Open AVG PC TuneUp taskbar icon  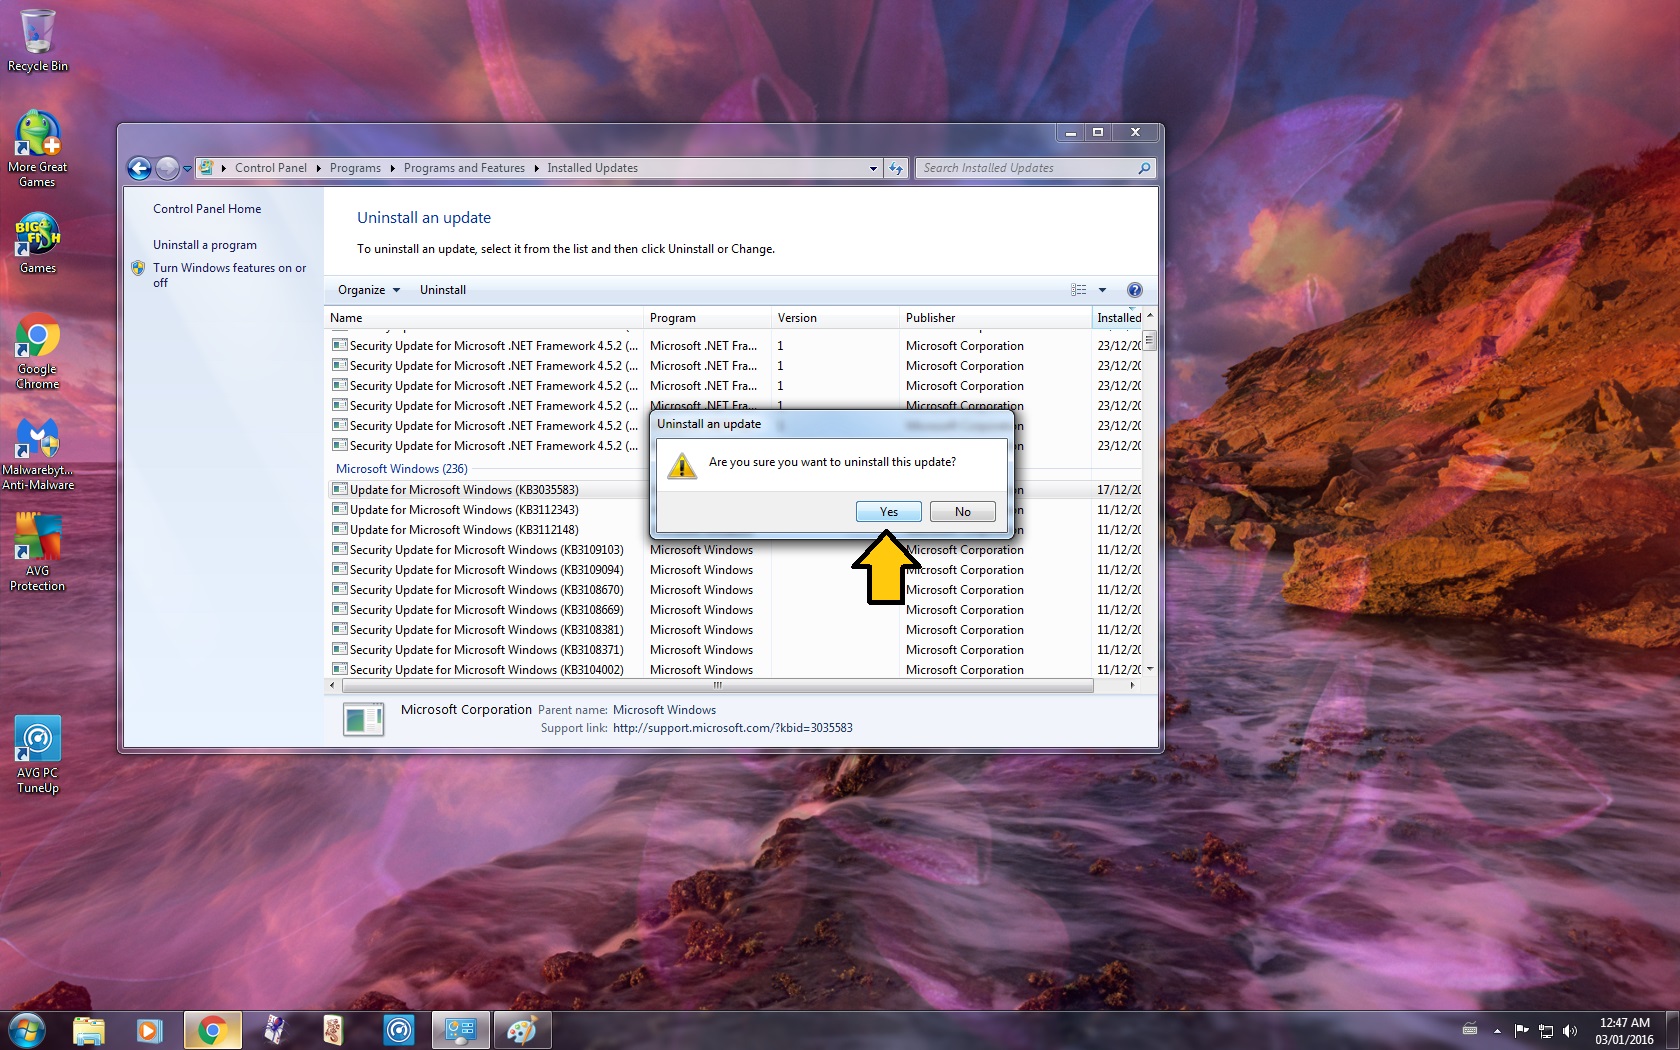(399, 1030)
